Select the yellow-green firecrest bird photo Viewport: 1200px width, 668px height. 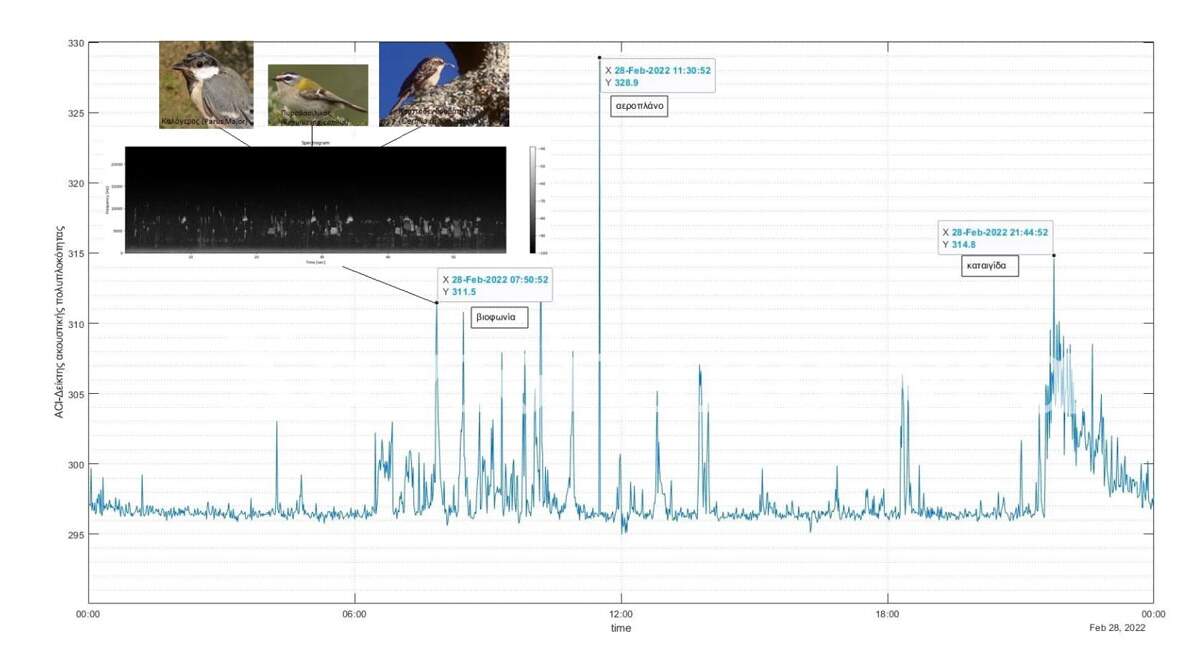317,95
